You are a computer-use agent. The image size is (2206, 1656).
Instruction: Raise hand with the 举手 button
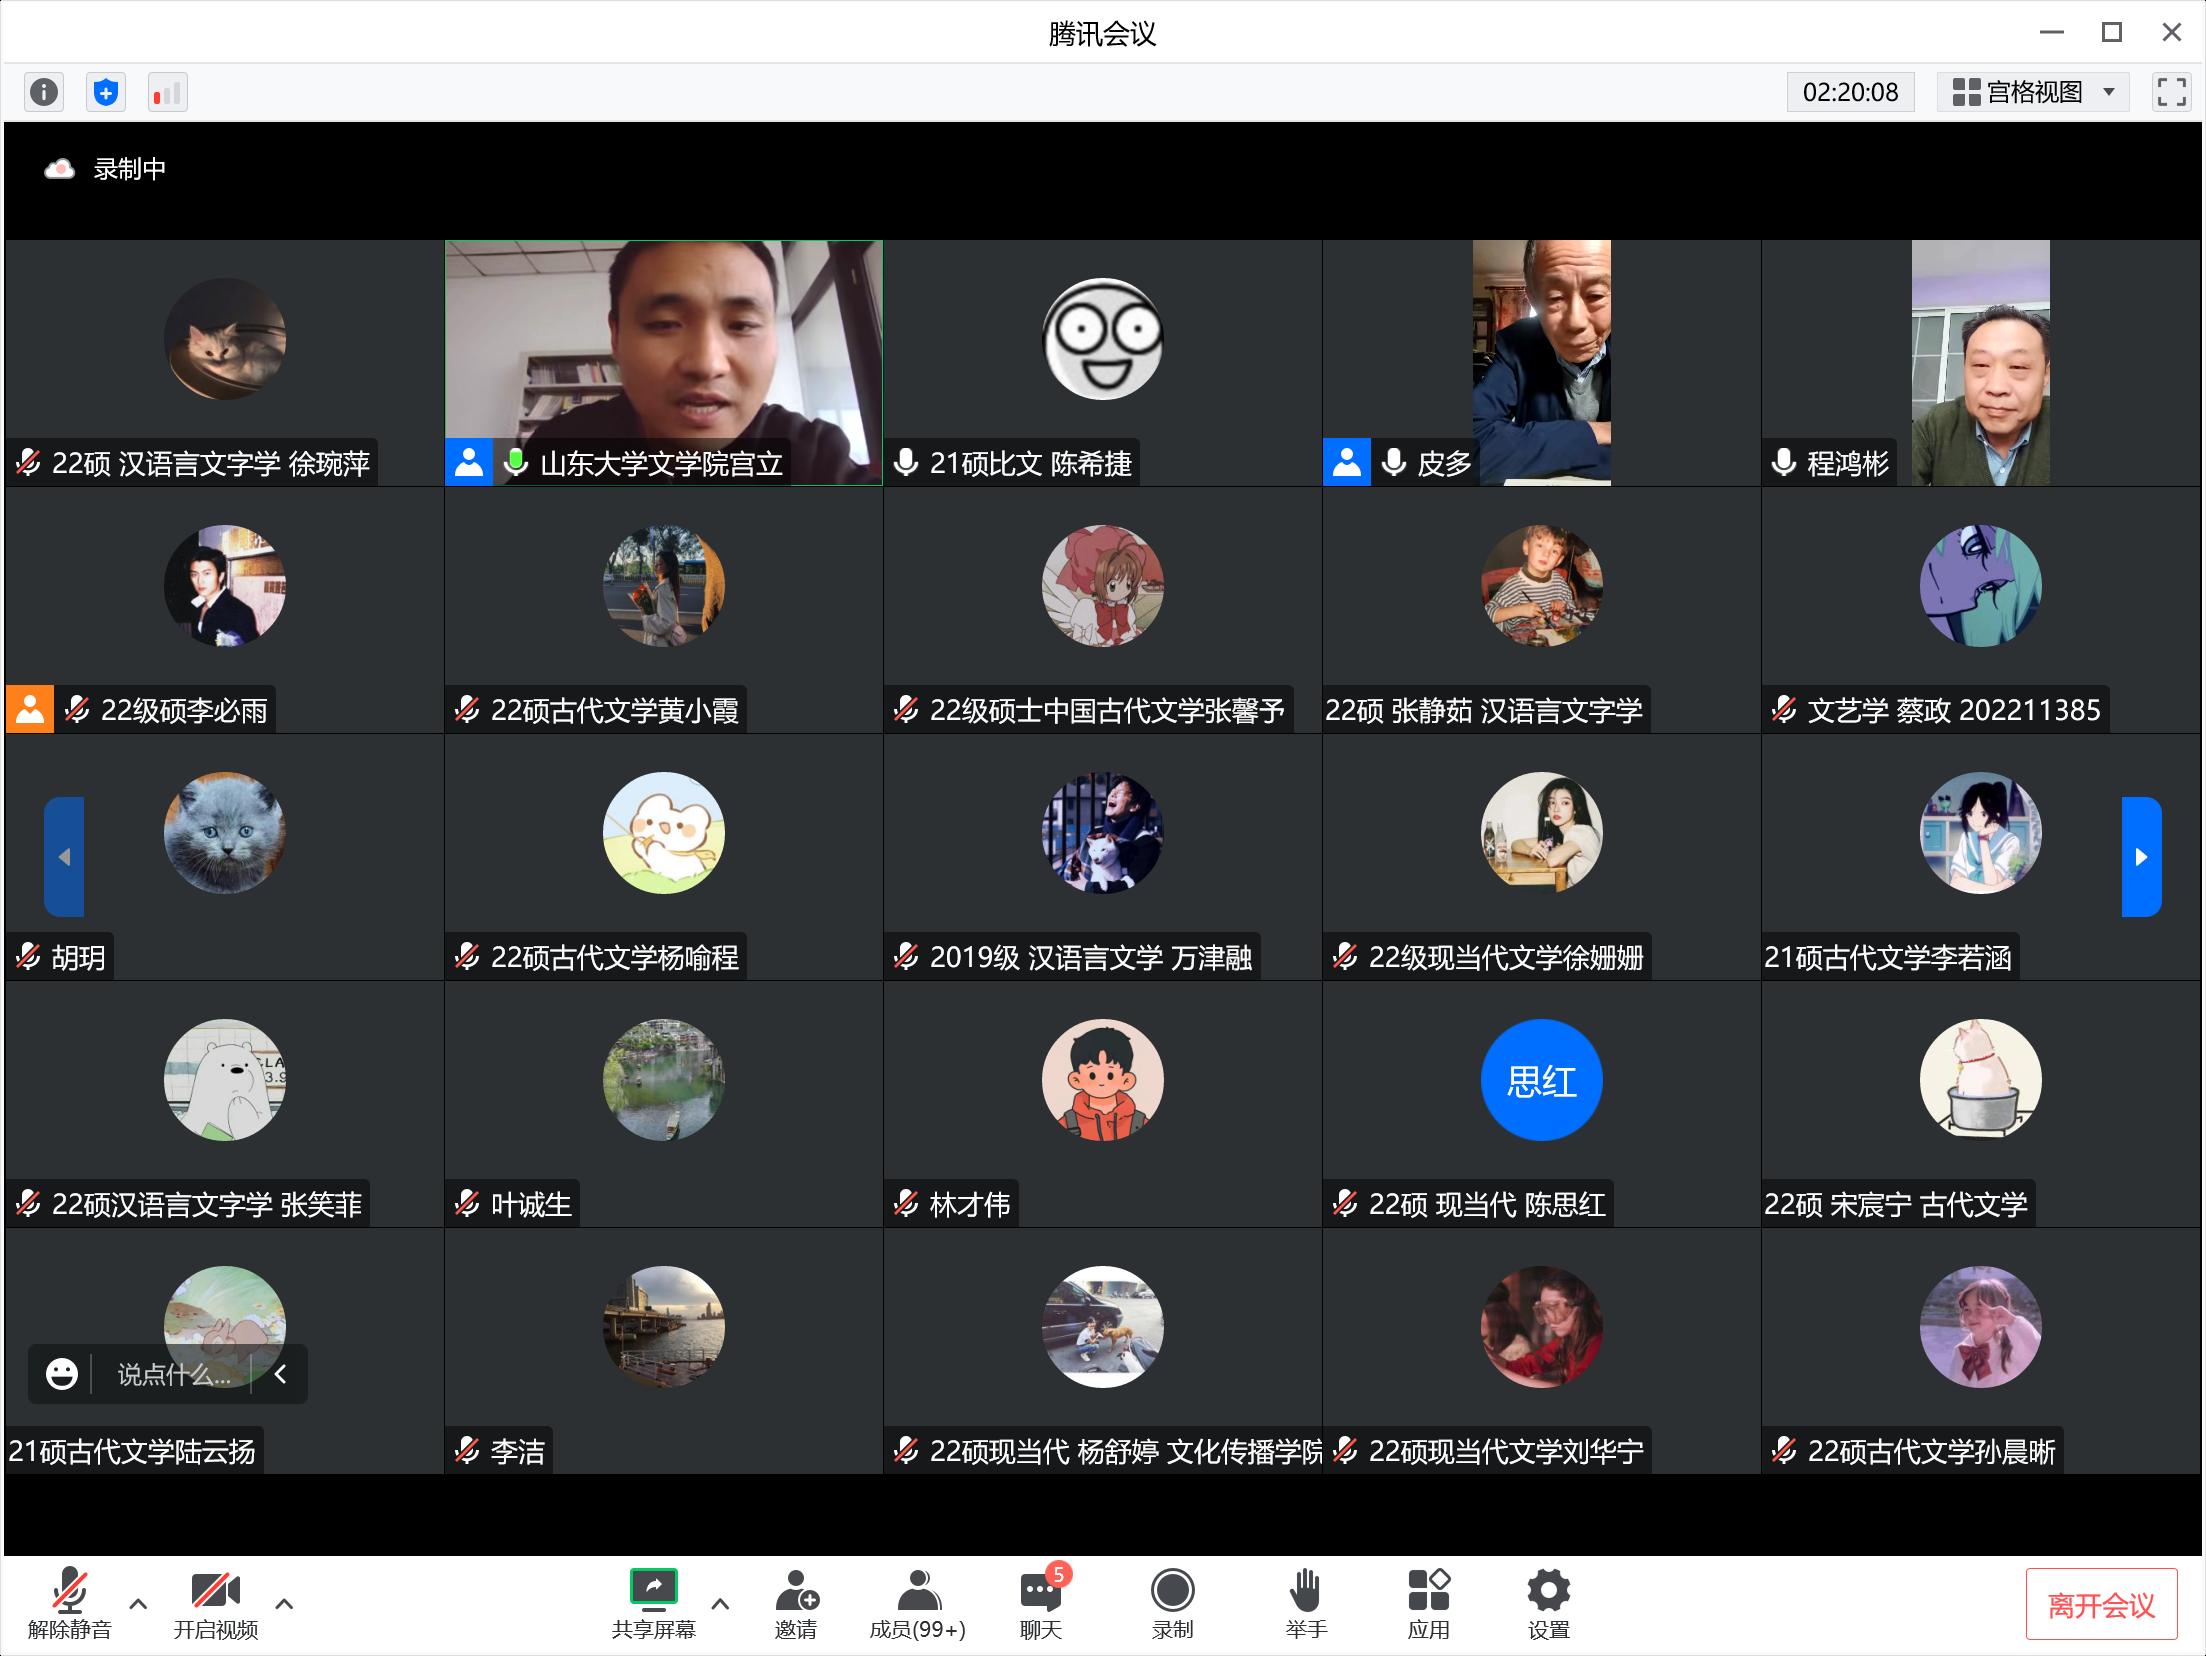1306,1604
